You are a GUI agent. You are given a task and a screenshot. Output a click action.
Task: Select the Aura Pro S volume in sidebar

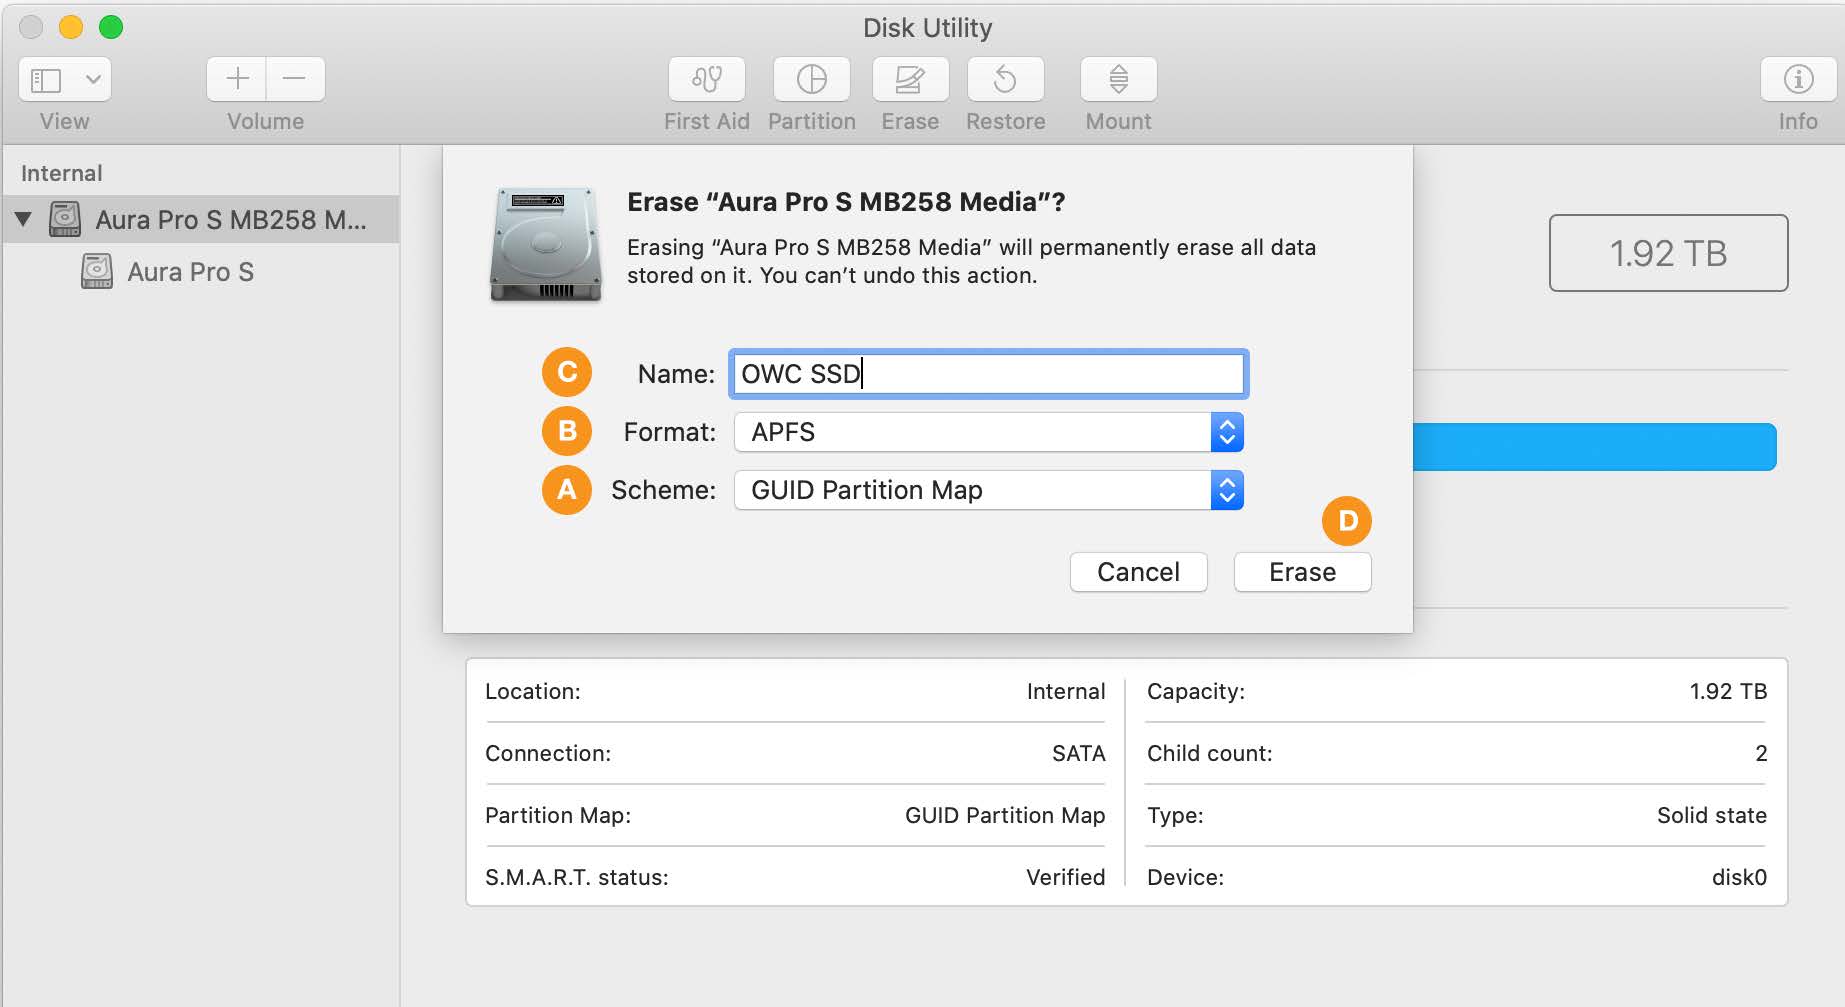tap(192, 271)
